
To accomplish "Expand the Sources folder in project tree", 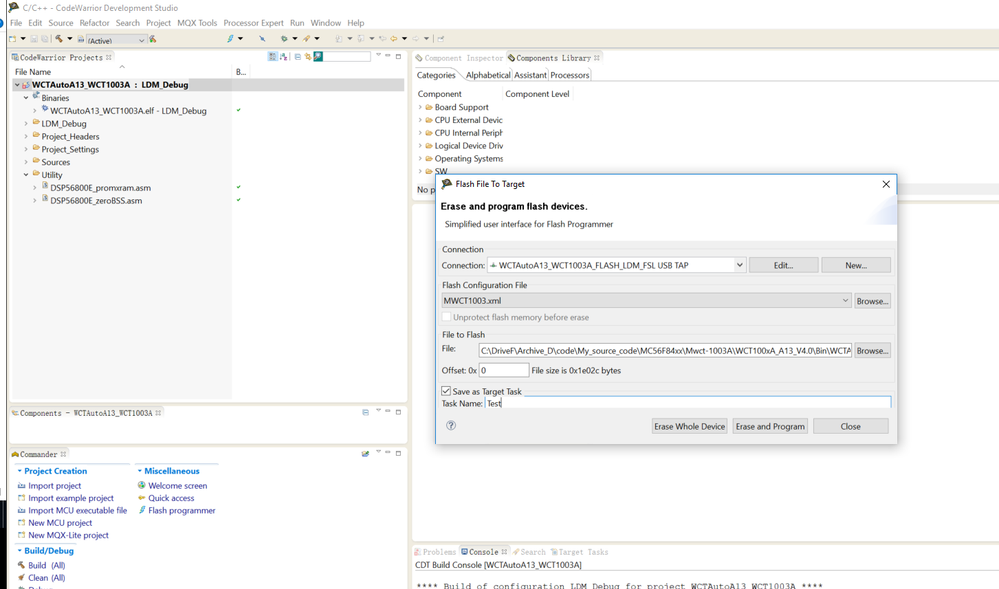I will coord(26,162).
